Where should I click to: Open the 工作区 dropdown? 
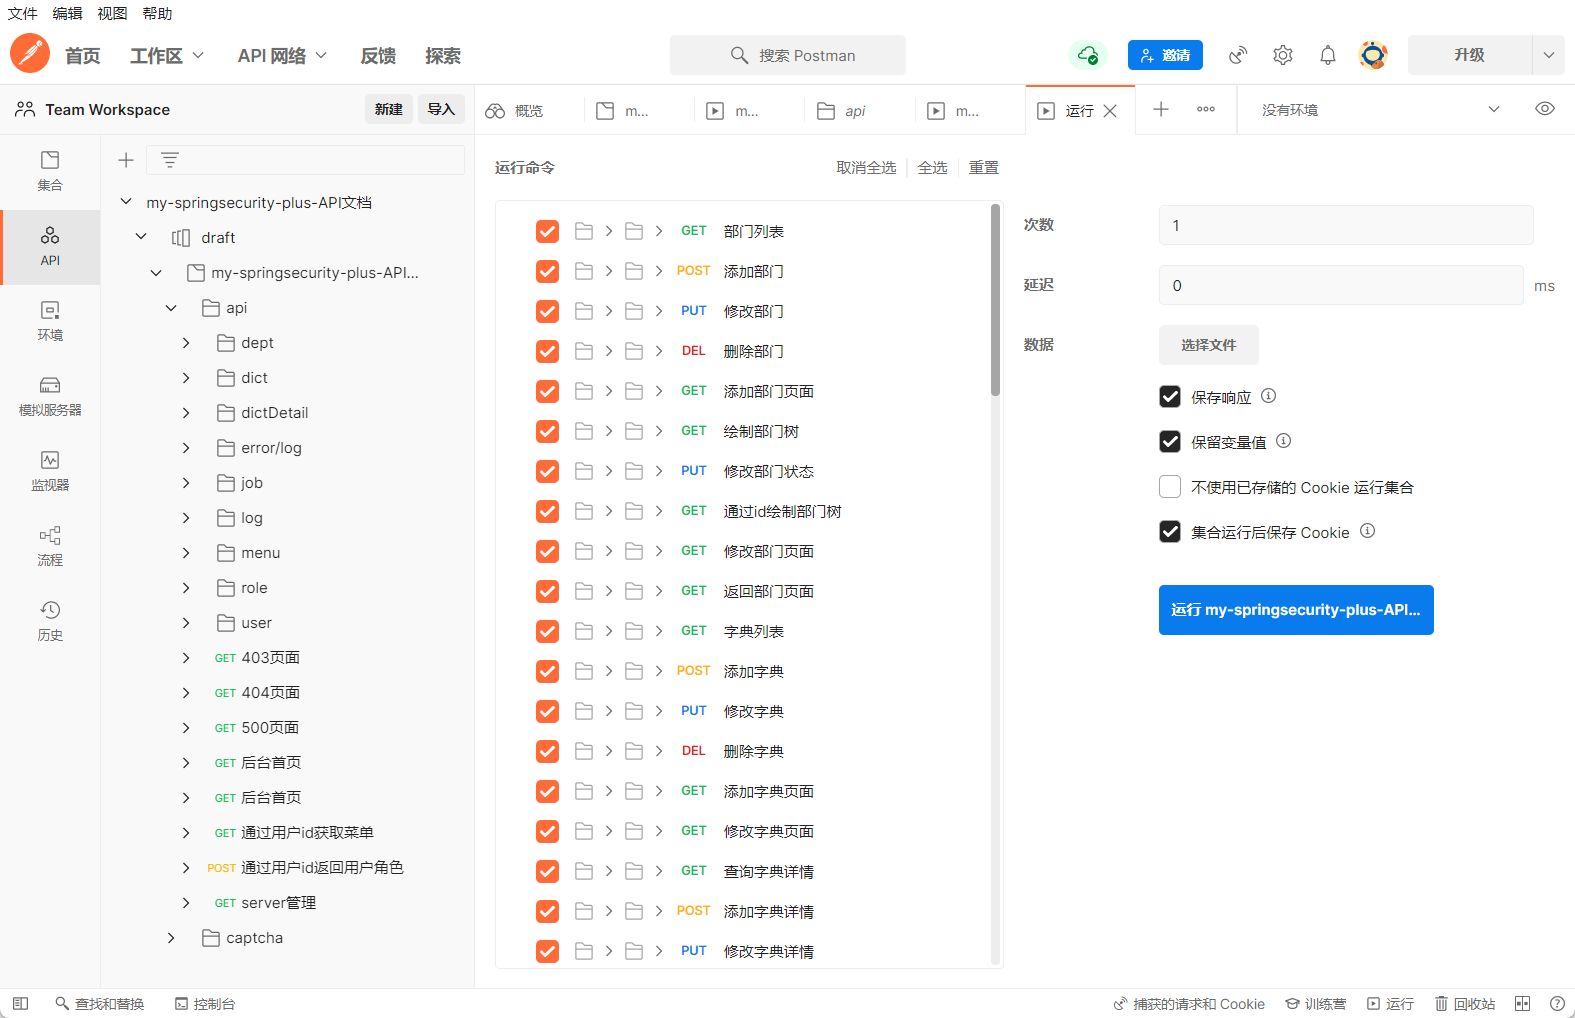[166, 55]
